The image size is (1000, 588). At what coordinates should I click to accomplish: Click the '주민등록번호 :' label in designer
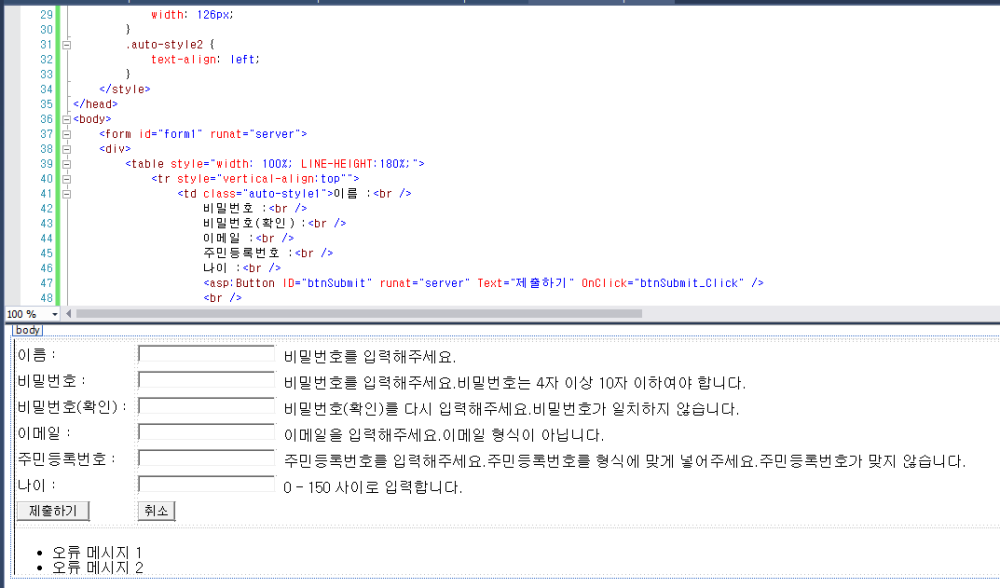66,459
